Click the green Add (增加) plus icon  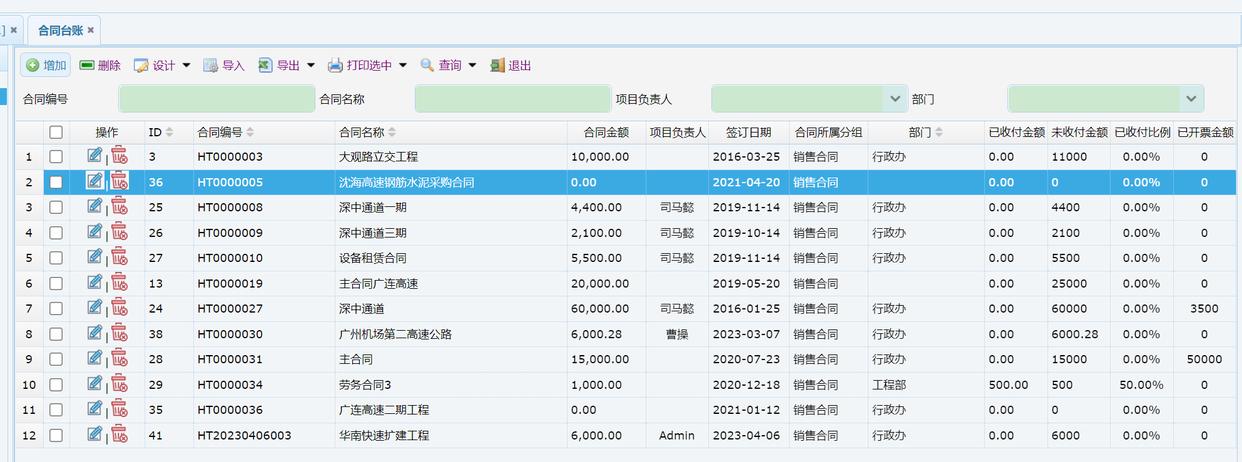[33, 66]
